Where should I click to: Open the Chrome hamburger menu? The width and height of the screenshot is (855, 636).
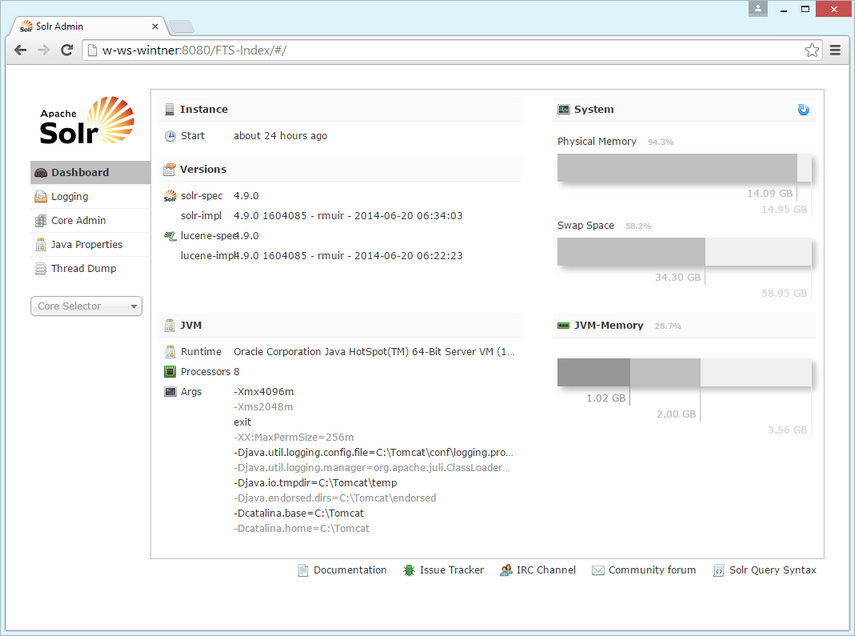click(836, 50)
